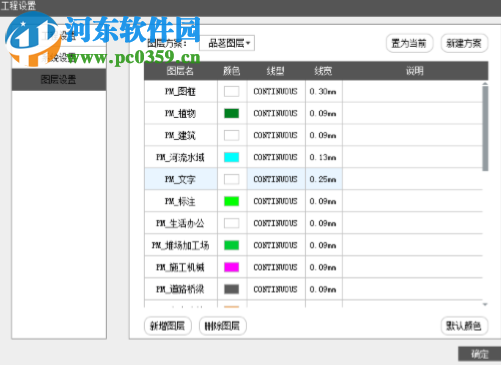Click the 线宽 column header
Image resolution: width=501 pixels, height=365 pixels.
pos(323,71)
